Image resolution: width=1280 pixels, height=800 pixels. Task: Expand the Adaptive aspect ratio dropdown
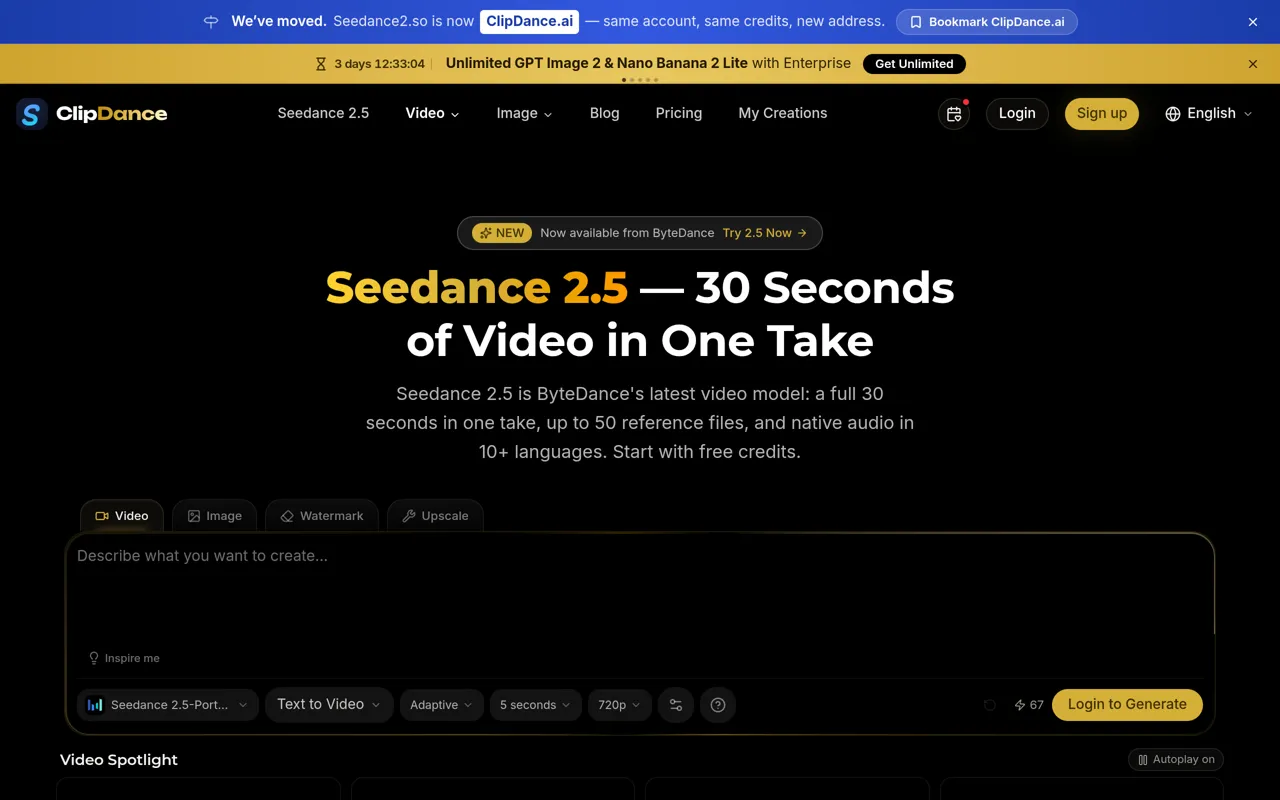tap(441, 705)
